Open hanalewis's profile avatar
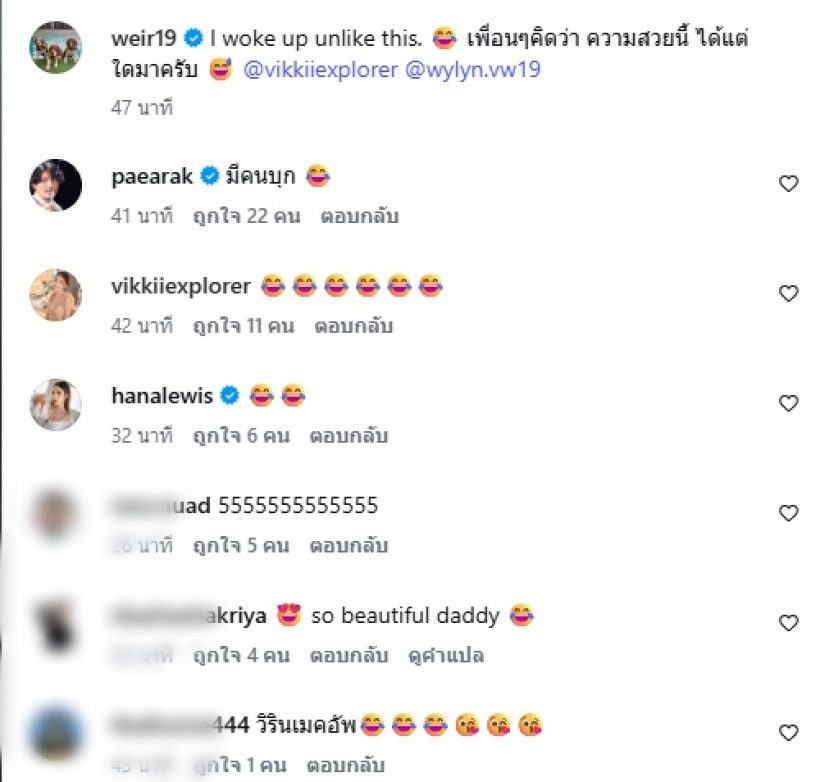The width and height of the screenshot is (820, 782). 55,405
